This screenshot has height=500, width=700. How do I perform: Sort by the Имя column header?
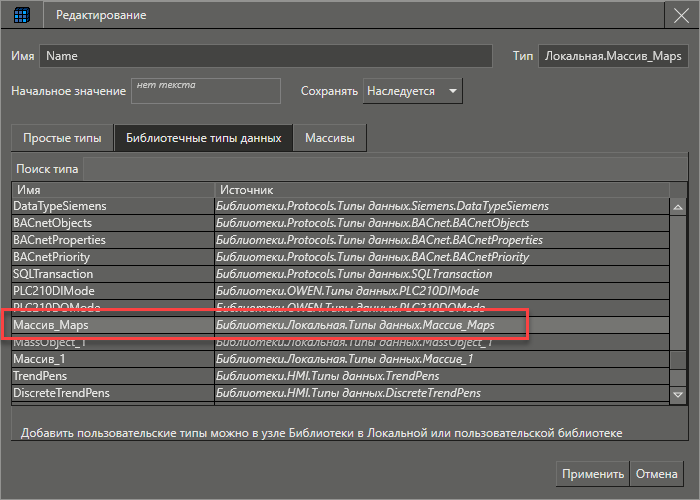click(113, 189)
